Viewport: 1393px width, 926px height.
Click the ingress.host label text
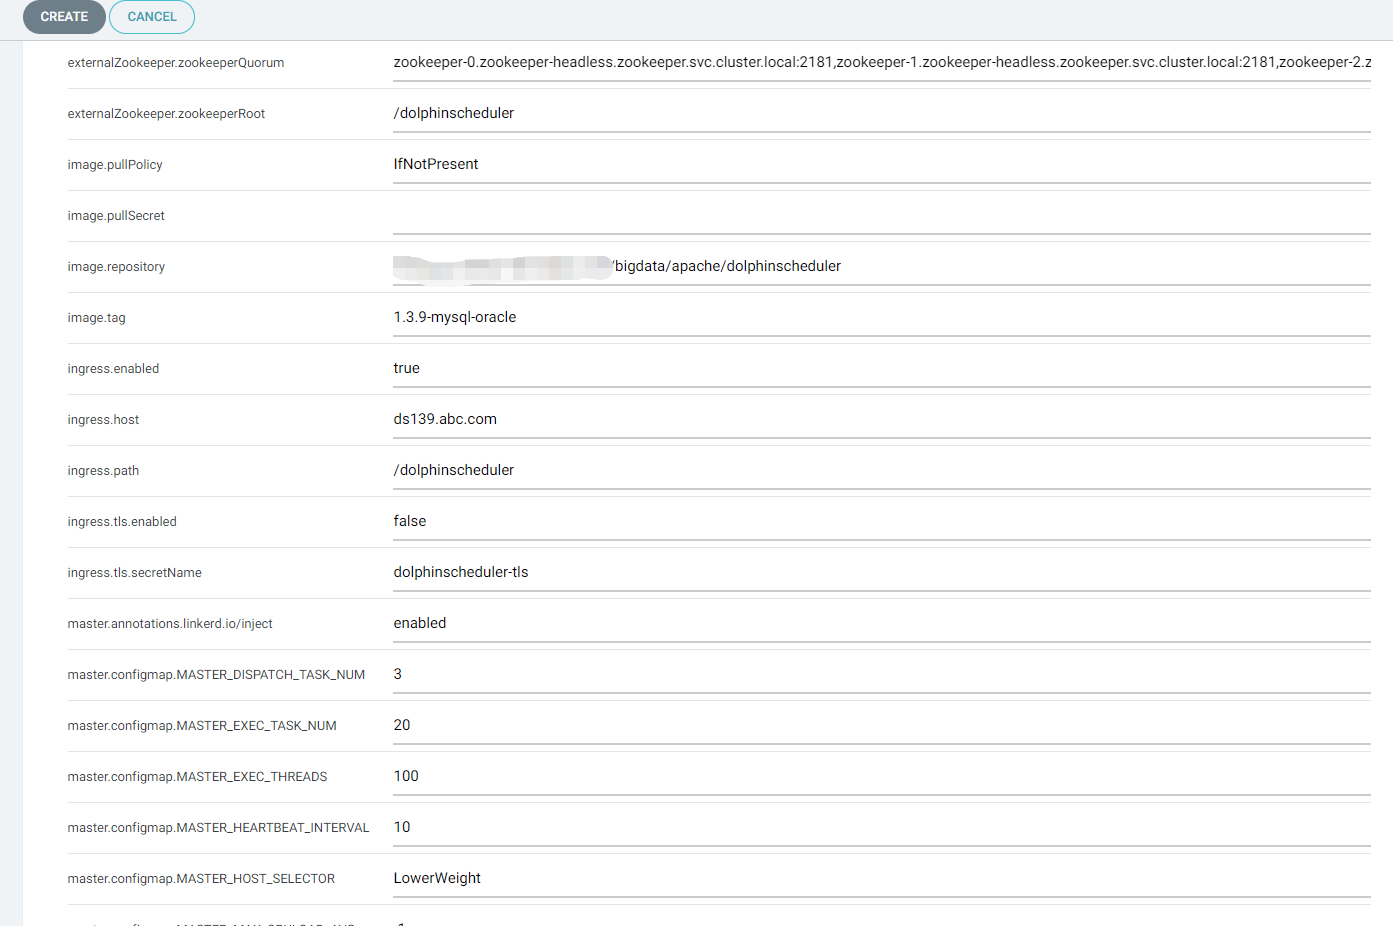(x=103, y=420)
